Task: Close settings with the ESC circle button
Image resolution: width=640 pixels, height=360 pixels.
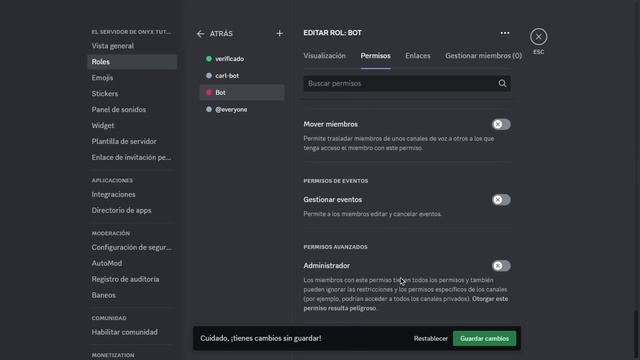Action: [x=538, y=37]
